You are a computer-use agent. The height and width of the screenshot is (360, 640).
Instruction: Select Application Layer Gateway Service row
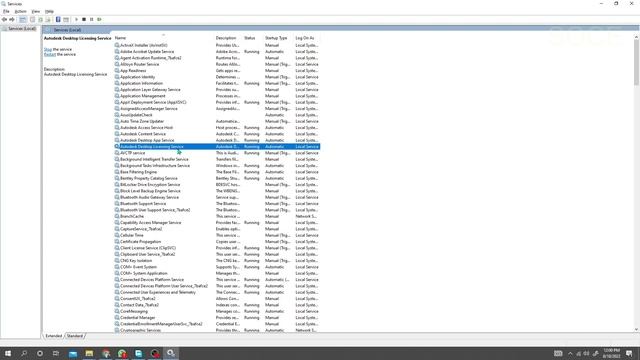[217, 90]
